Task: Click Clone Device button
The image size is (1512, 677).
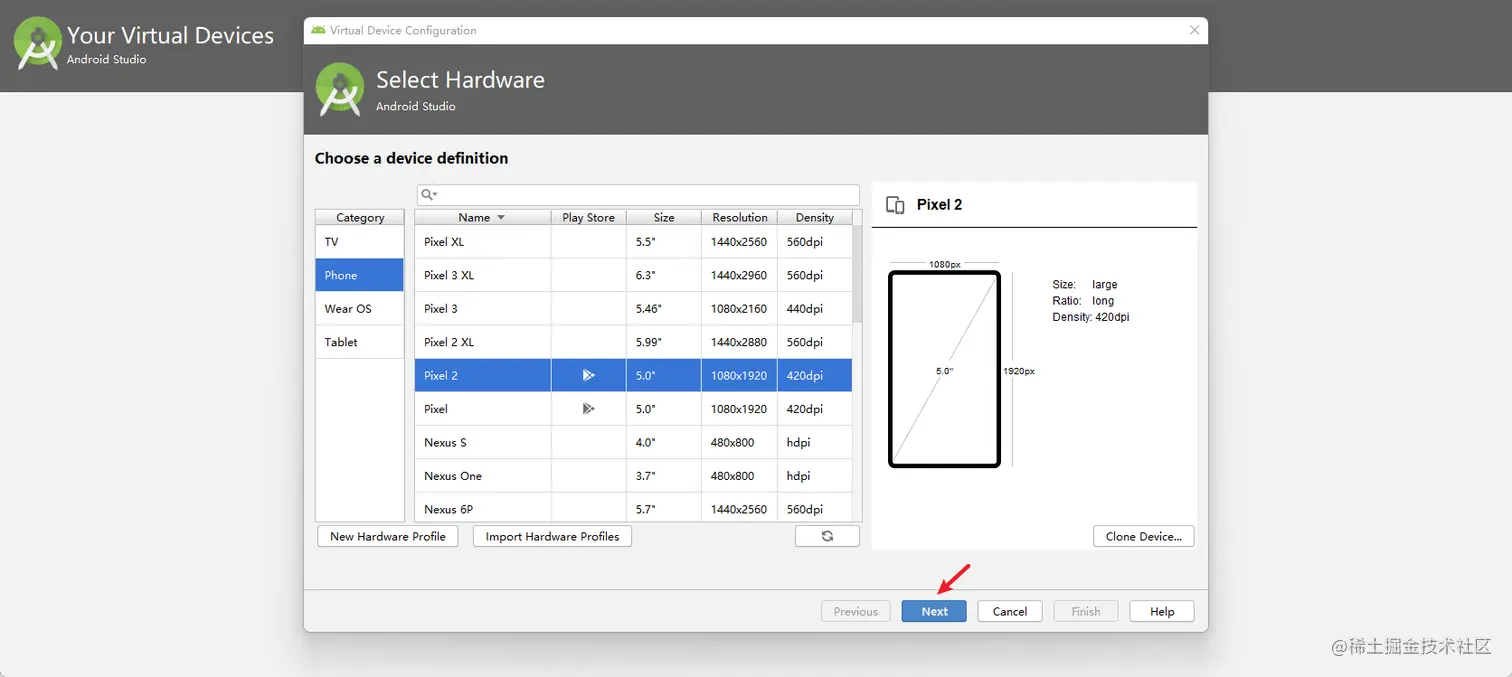Action: pyautogui.click(x=1144, y=536)
